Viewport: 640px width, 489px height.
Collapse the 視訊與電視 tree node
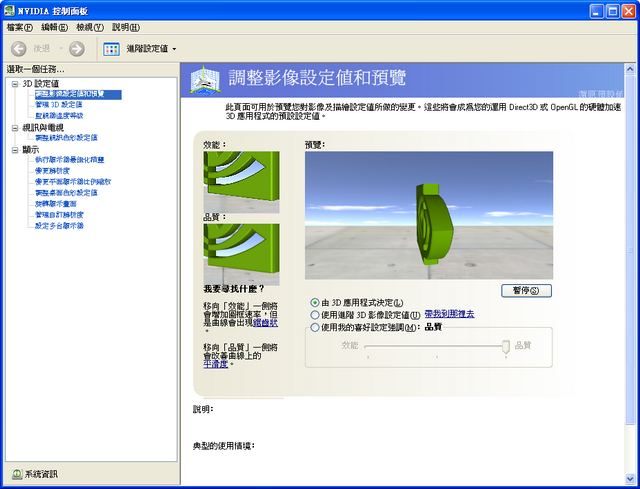tap(15, 128)
